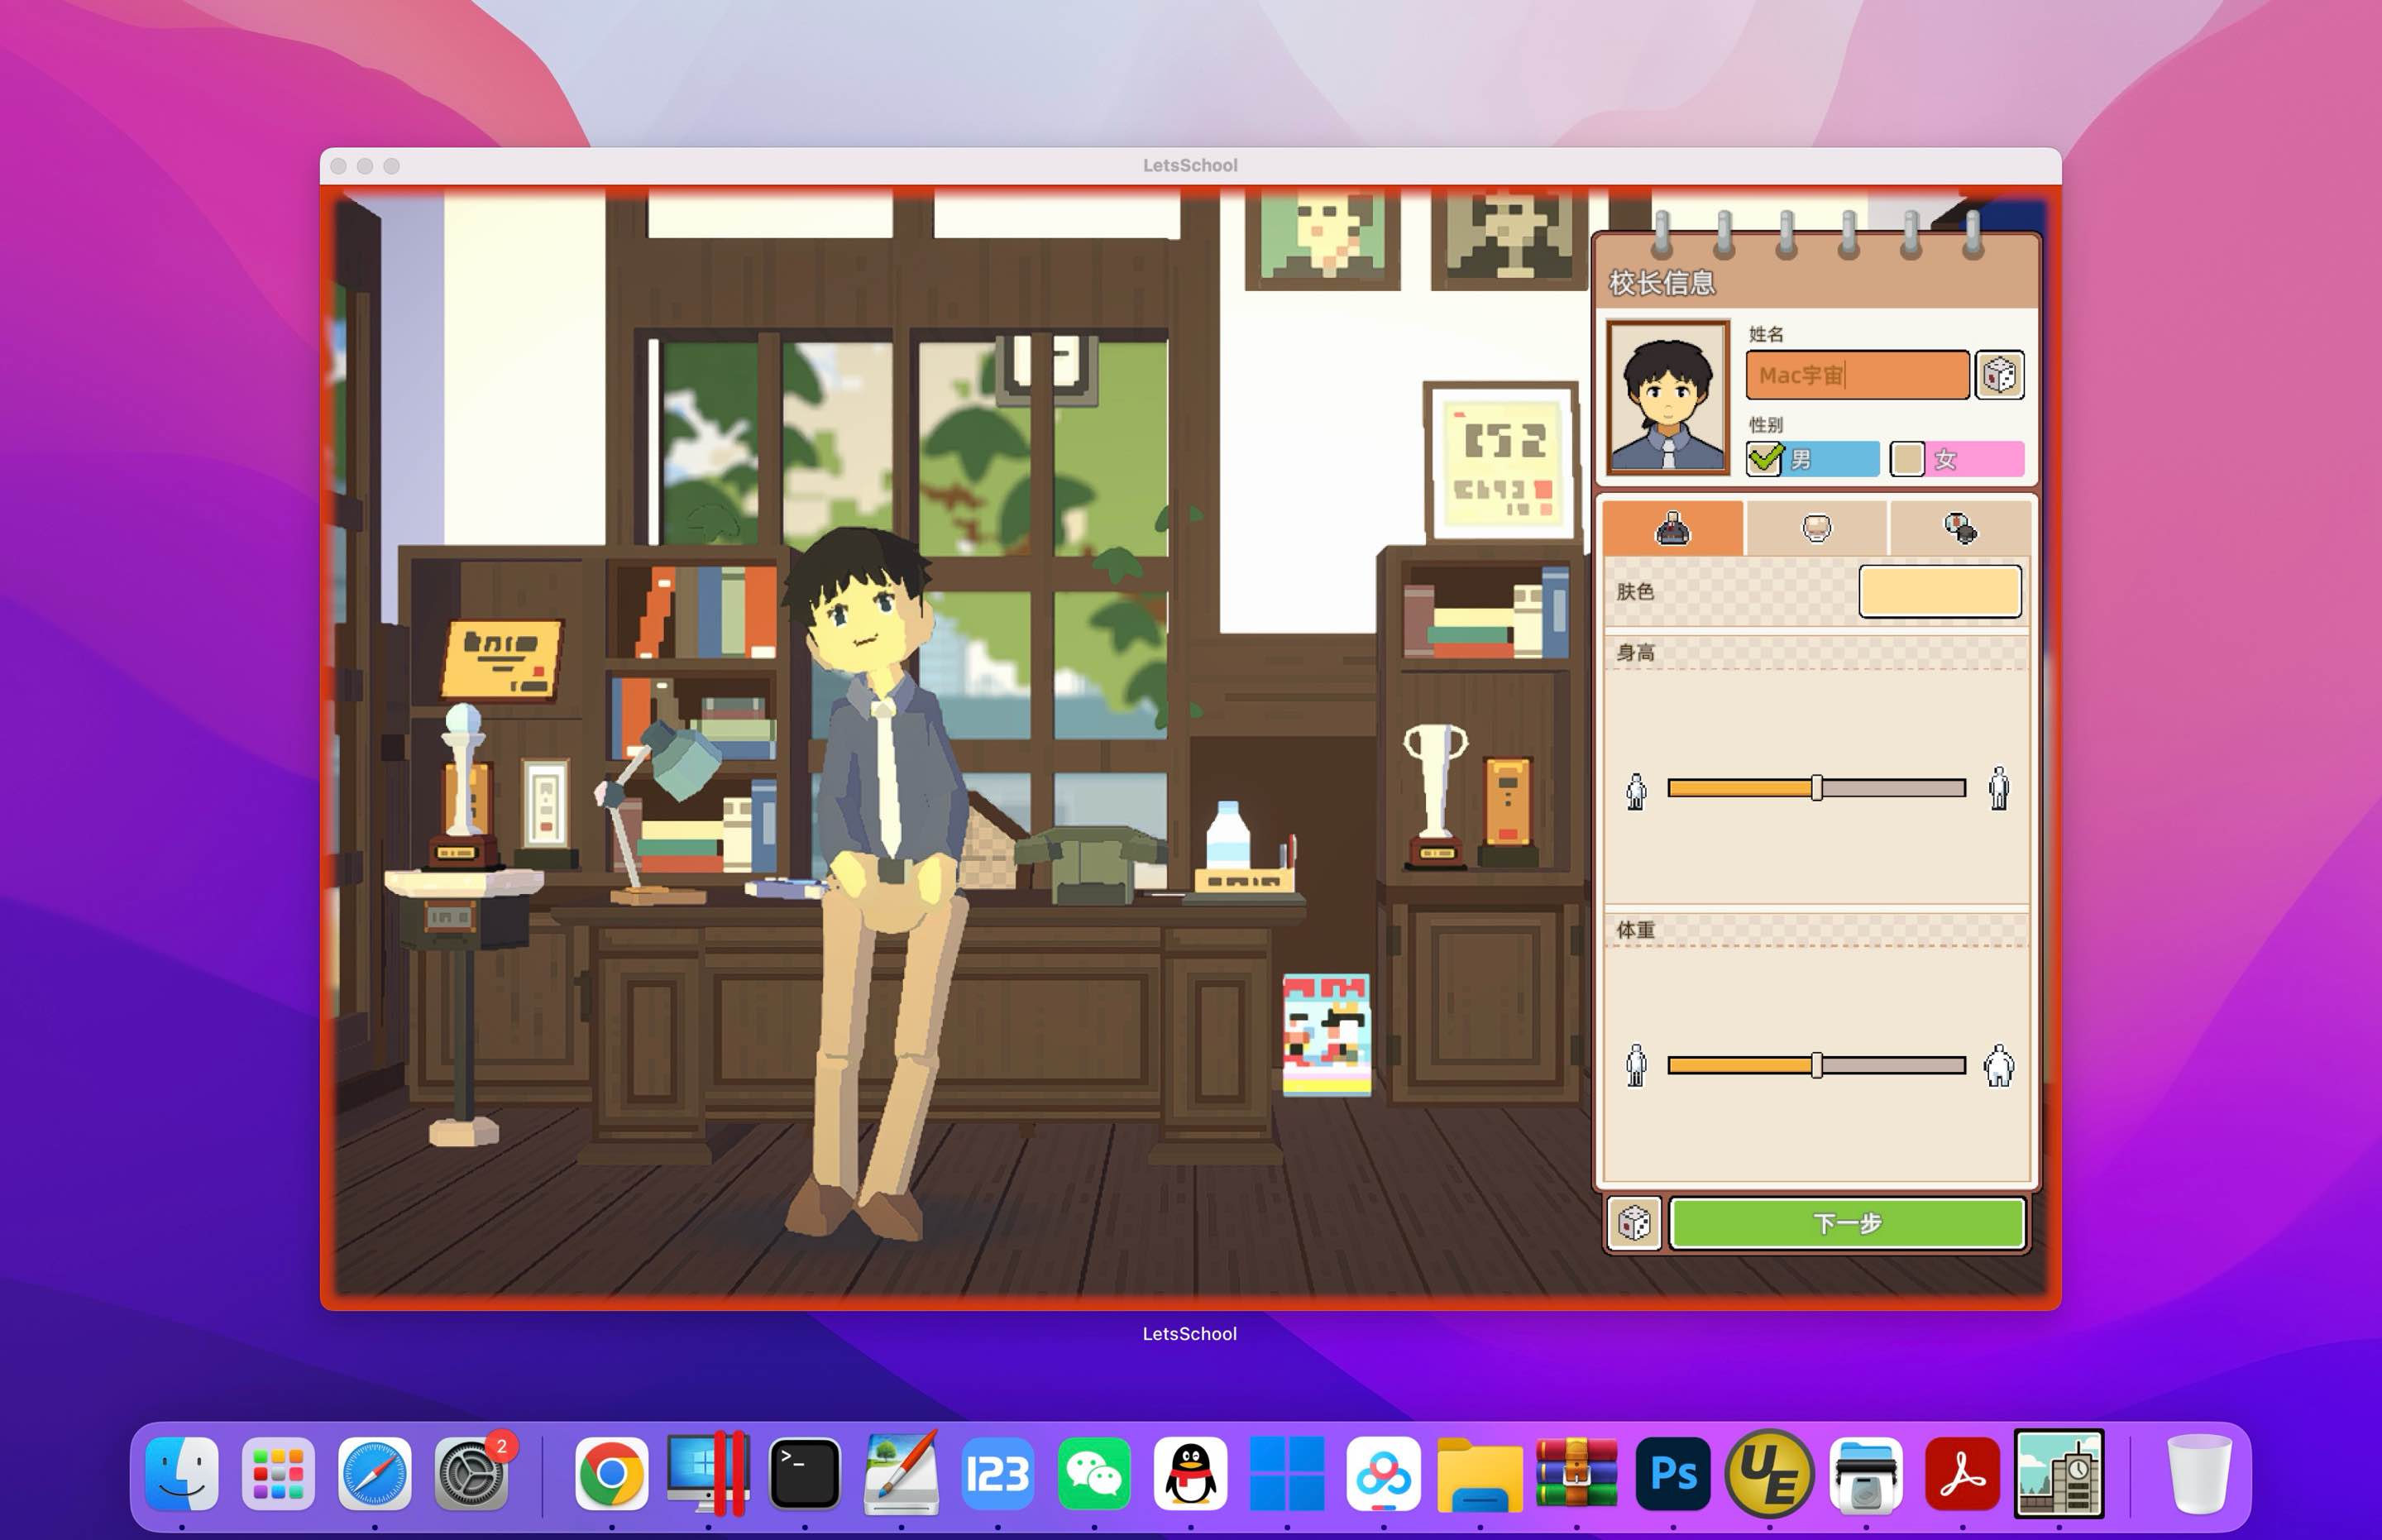The image size is (2382, 1540).
Task: Open System Preferences in the Dock
Action: point(471,1473)
